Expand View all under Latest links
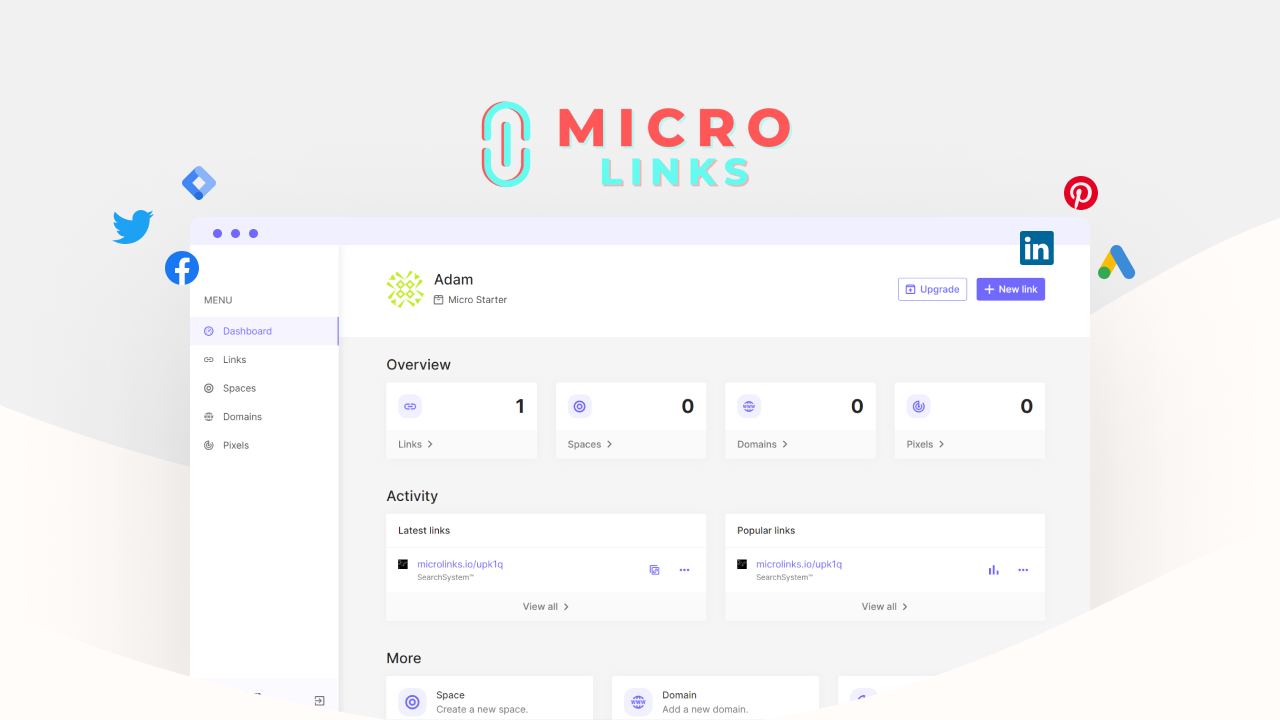The width and height of the screenshot is (1280, 720). click(546, 606)
